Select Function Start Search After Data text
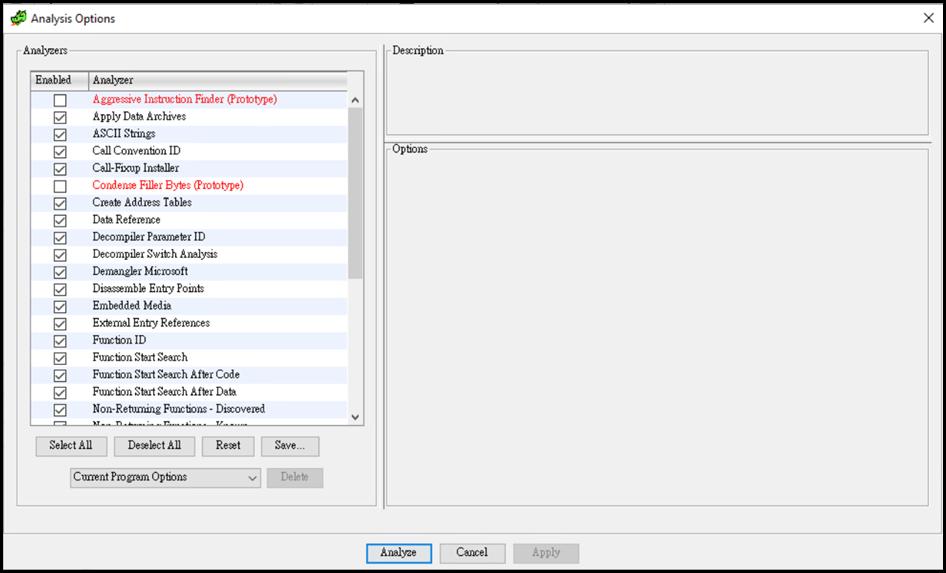Screen dimensions: 946x573 click(164, 391)
